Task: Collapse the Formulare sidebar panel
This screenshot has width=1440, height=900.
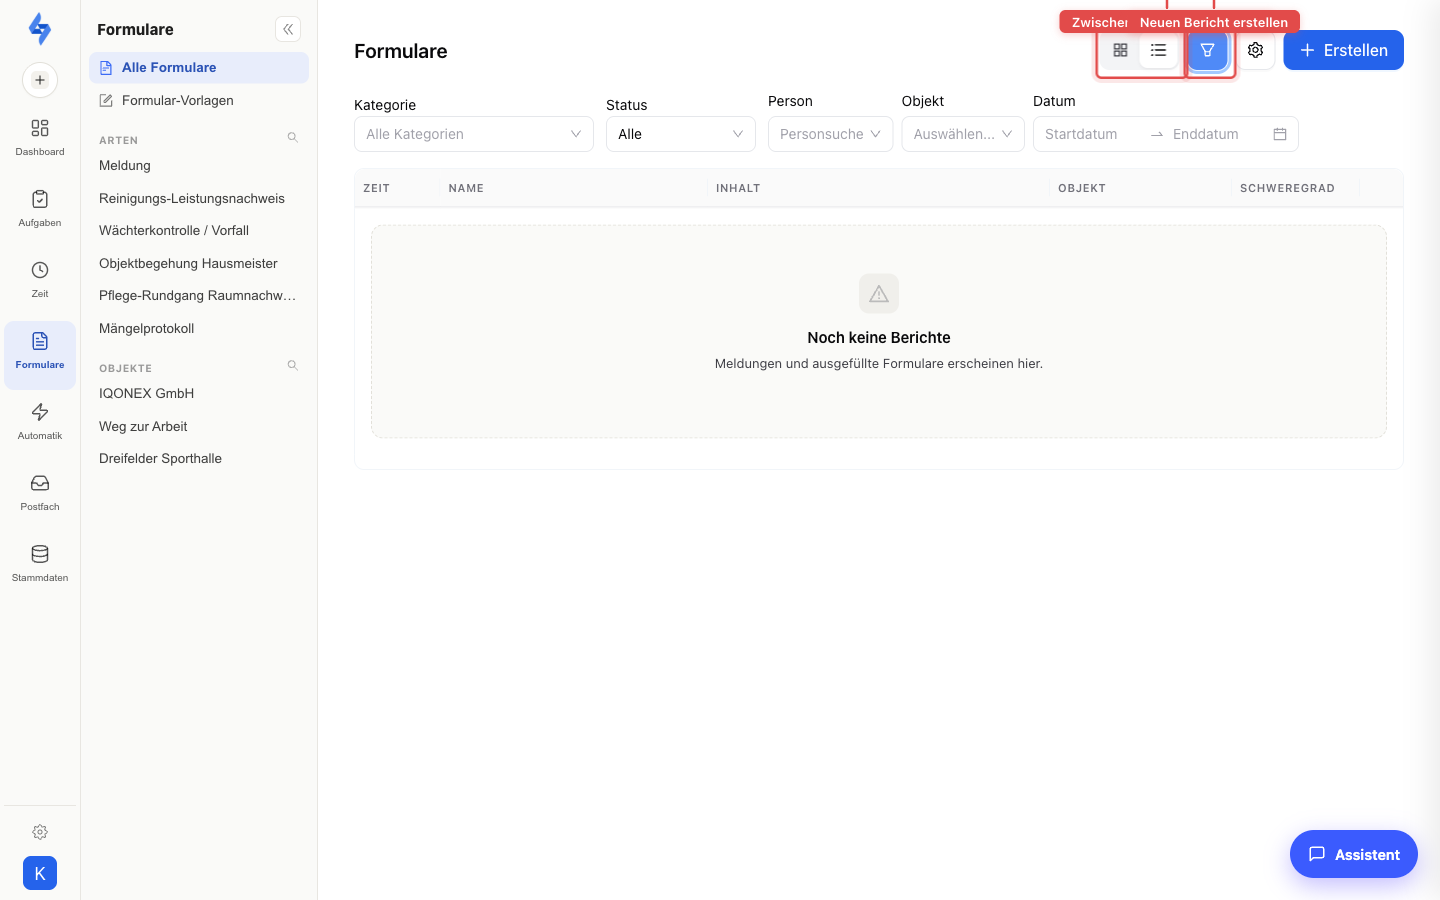Action: (288, 29)
